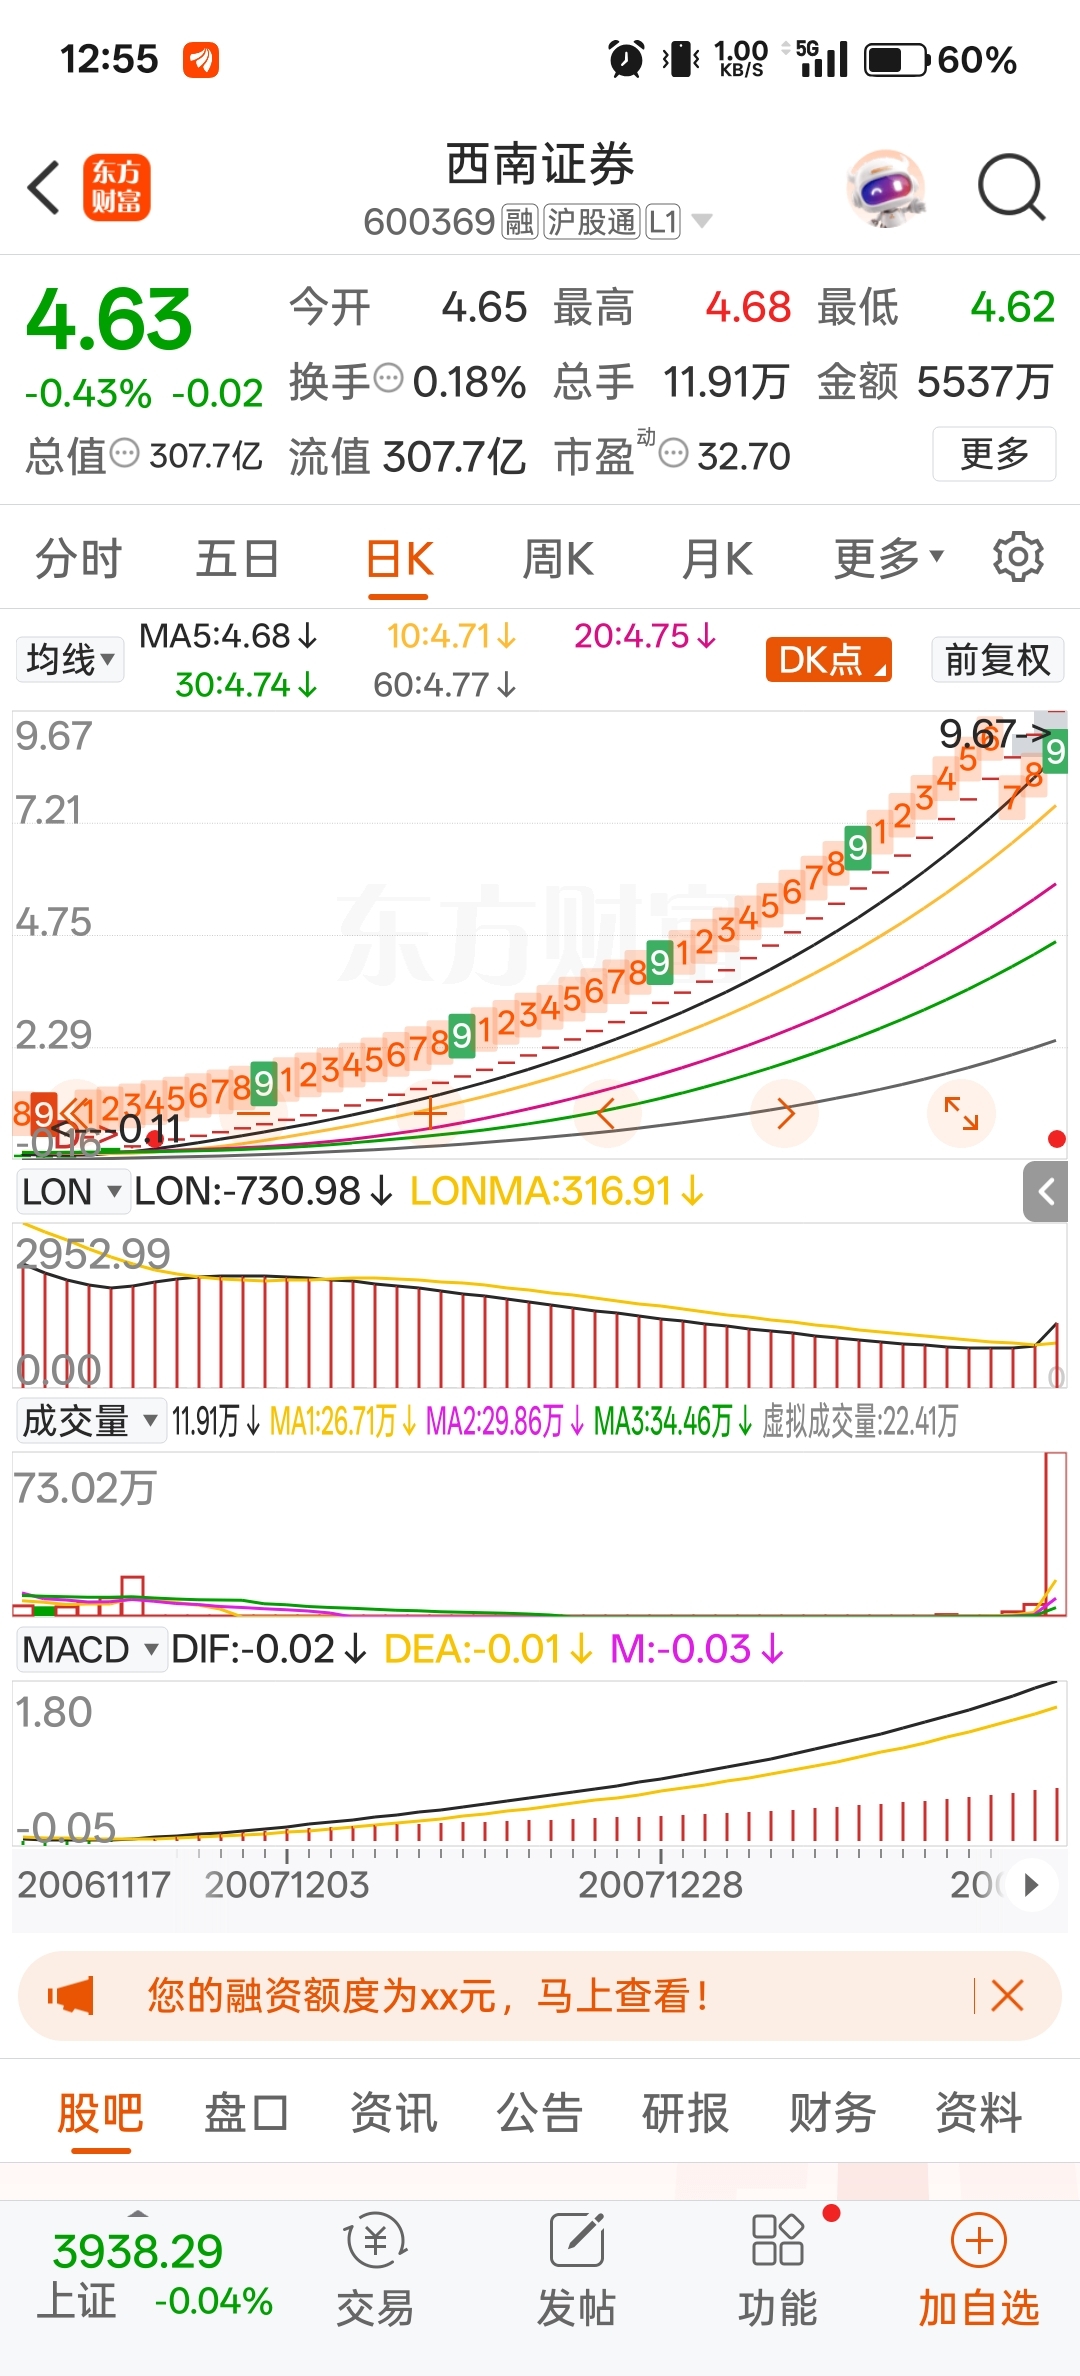Tap the L1 level badge
Viewport: 1080px width, 2376px height.
point(663,221)
